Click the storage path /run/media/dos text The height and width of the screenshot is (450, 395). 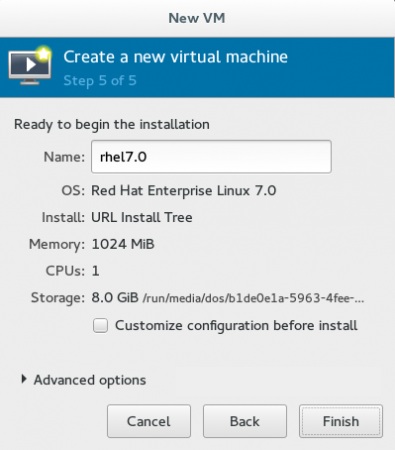[x=253, y=298]
